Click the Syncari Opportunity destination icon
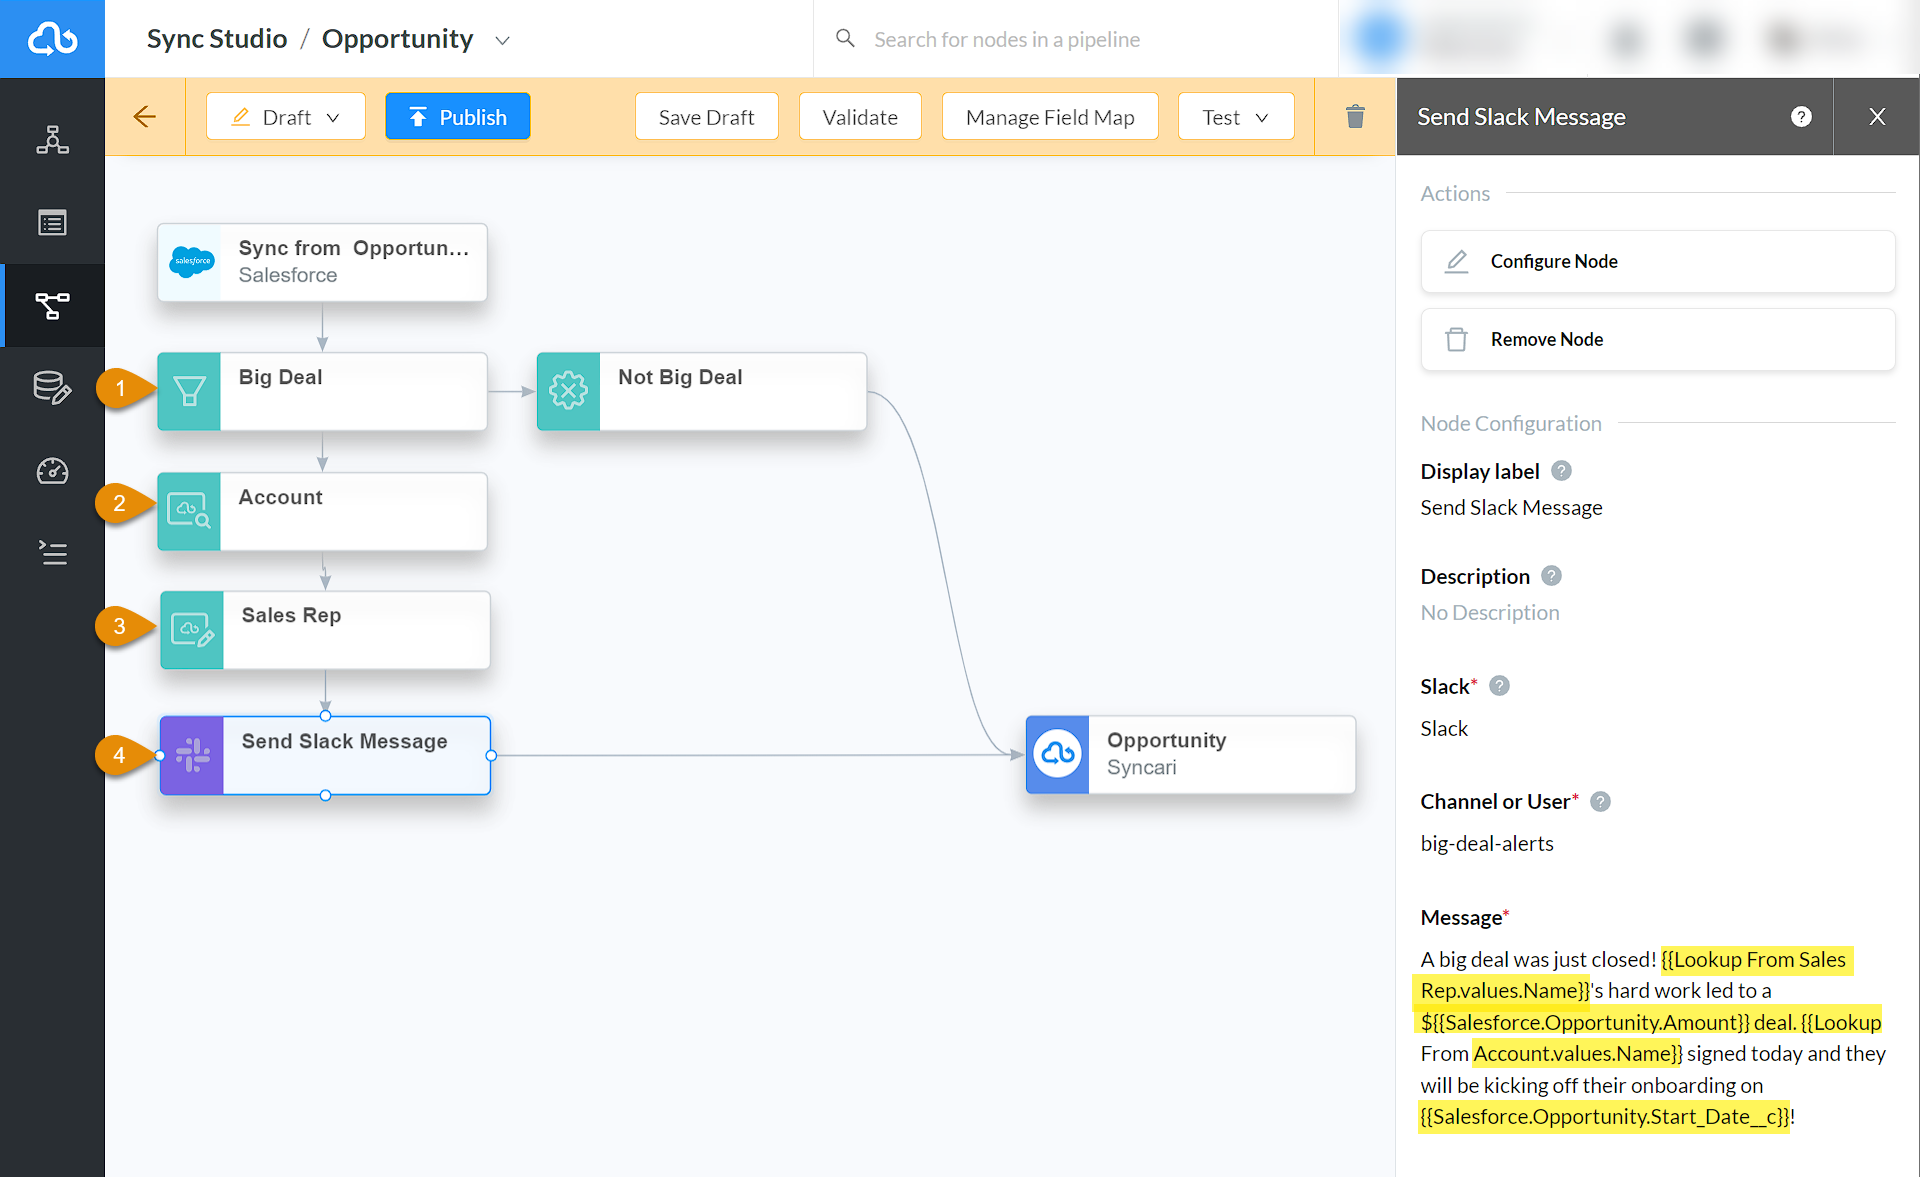This screenshot has width=1920, height=1177. tap(1058, 754)
